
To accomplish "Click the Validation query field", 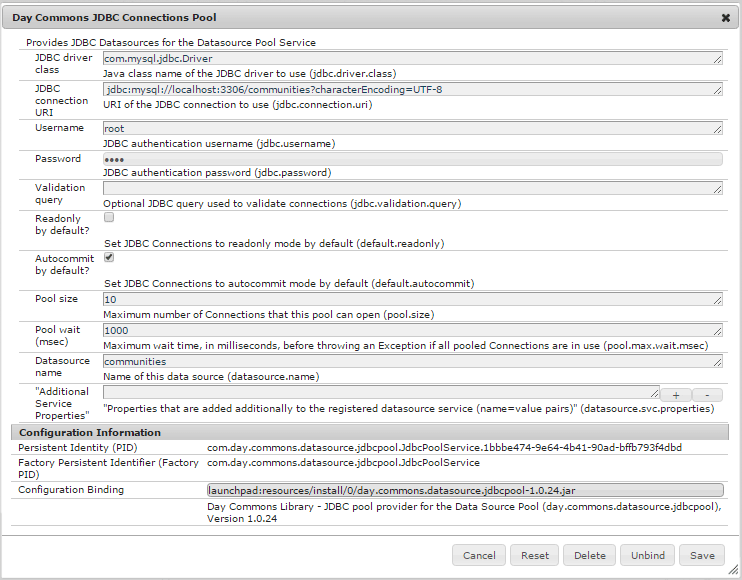I will click(413, 188).
